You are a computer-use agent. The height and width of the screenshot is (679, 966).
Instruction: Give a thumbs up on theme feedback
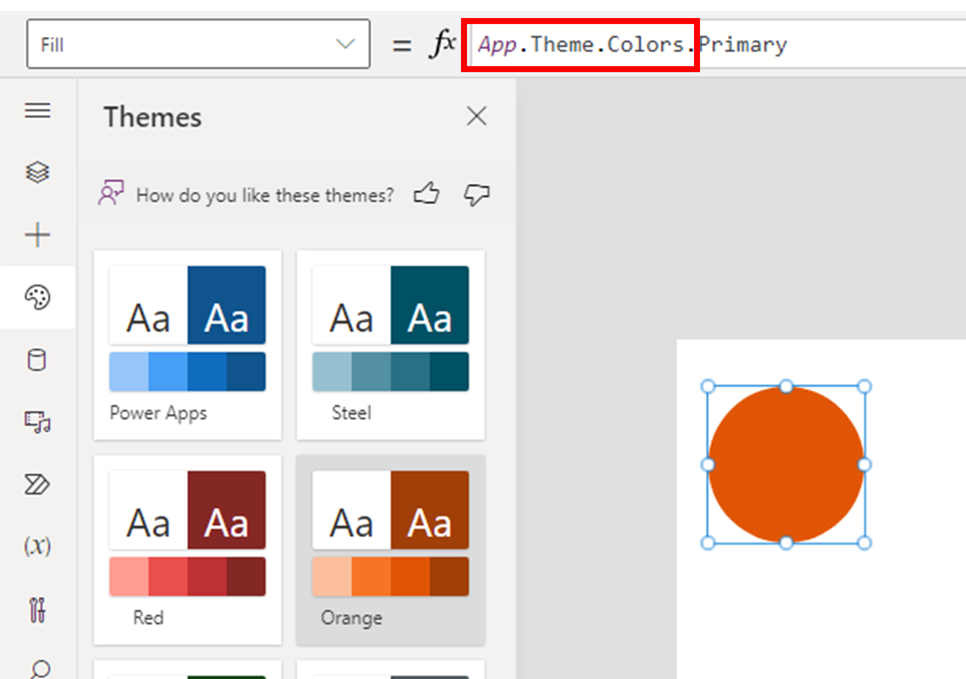click(426, 195)
